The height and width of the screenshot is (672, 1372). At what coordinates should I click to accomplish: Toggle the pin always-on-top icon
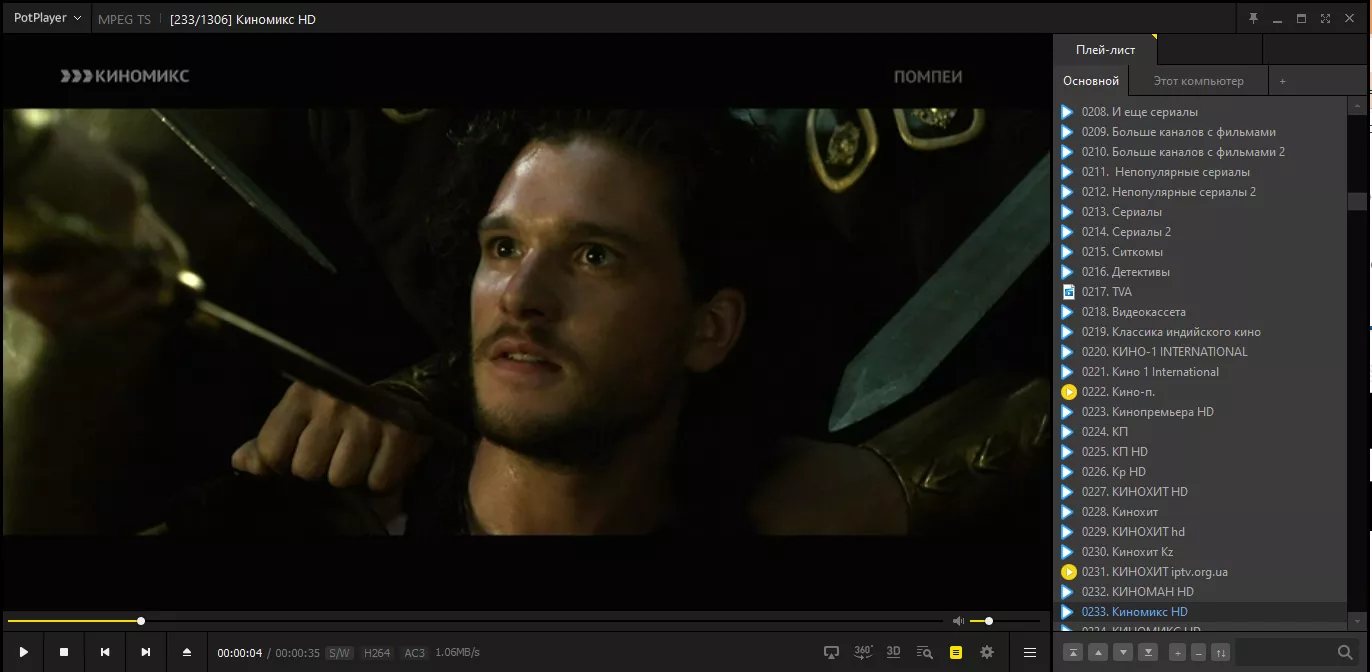point(1253,19)
